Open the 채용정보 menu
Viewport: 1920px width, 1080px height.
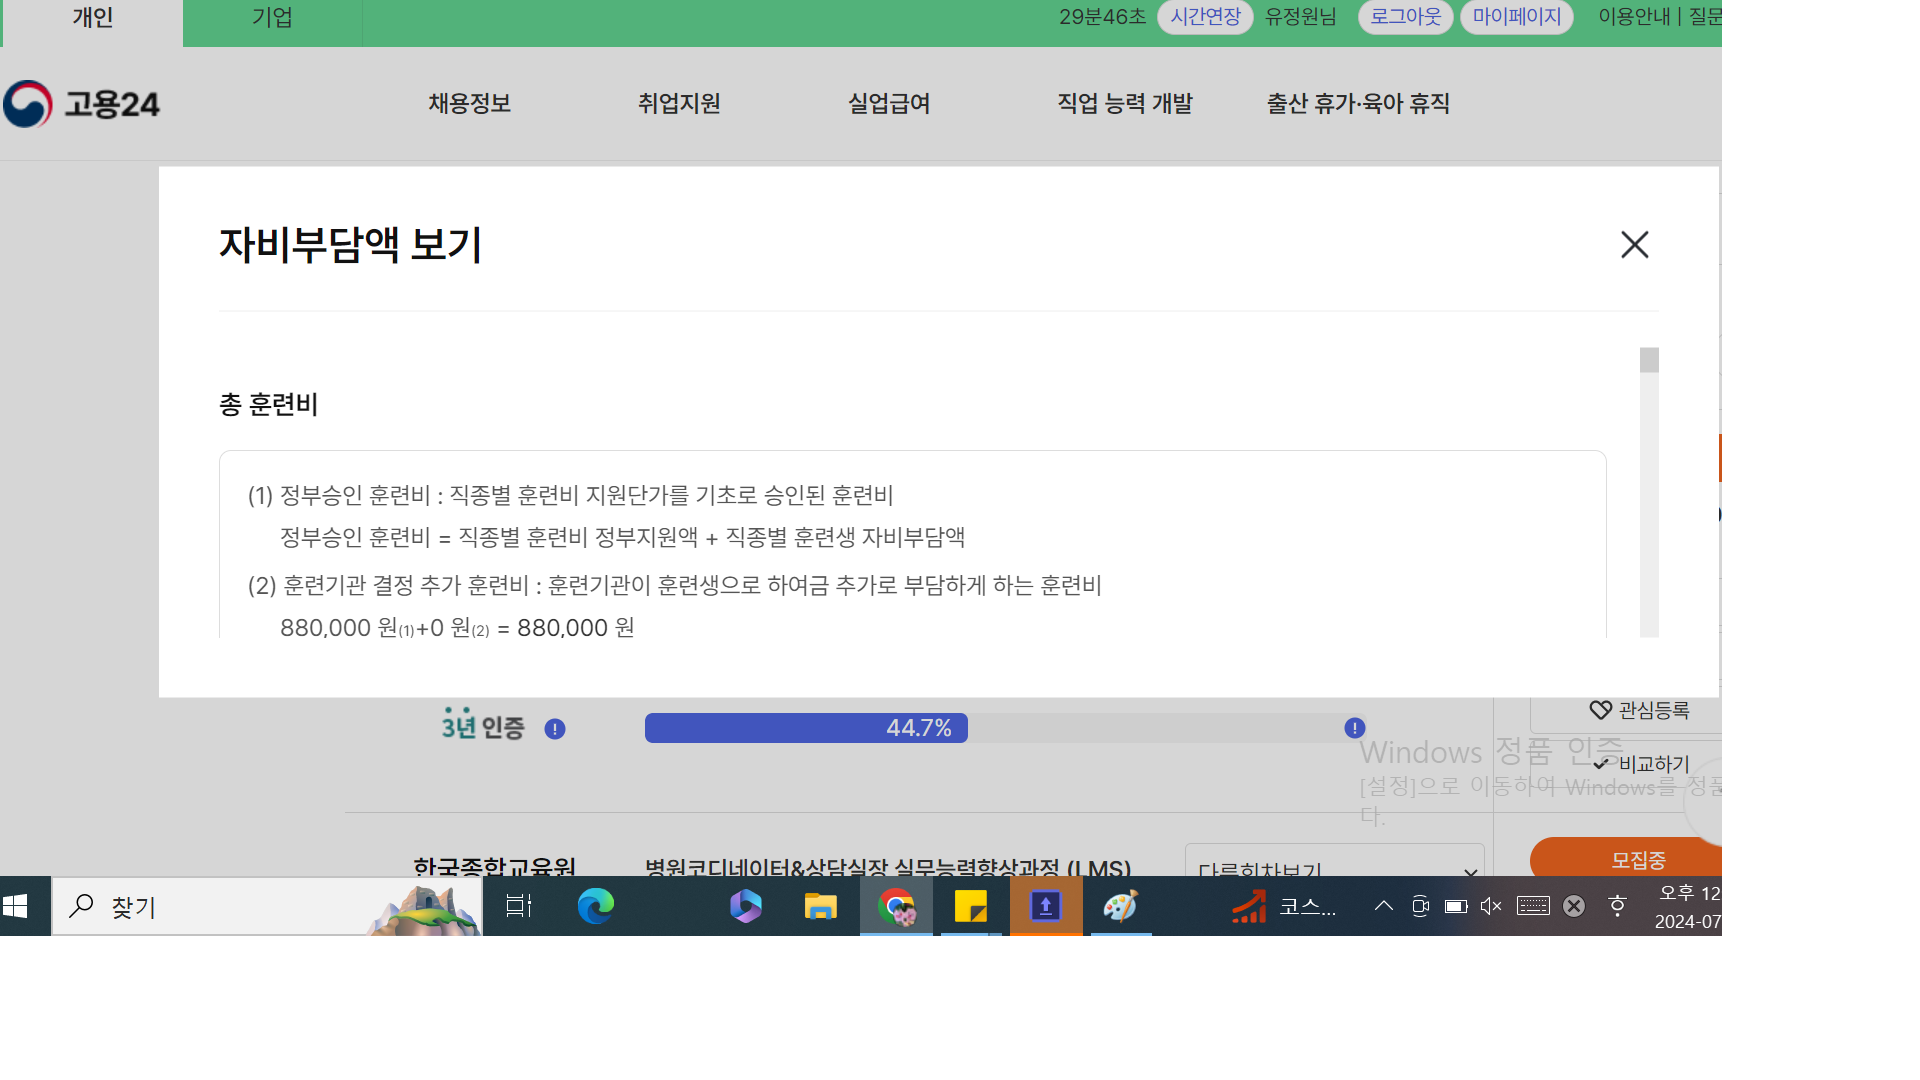coord(469,103)
